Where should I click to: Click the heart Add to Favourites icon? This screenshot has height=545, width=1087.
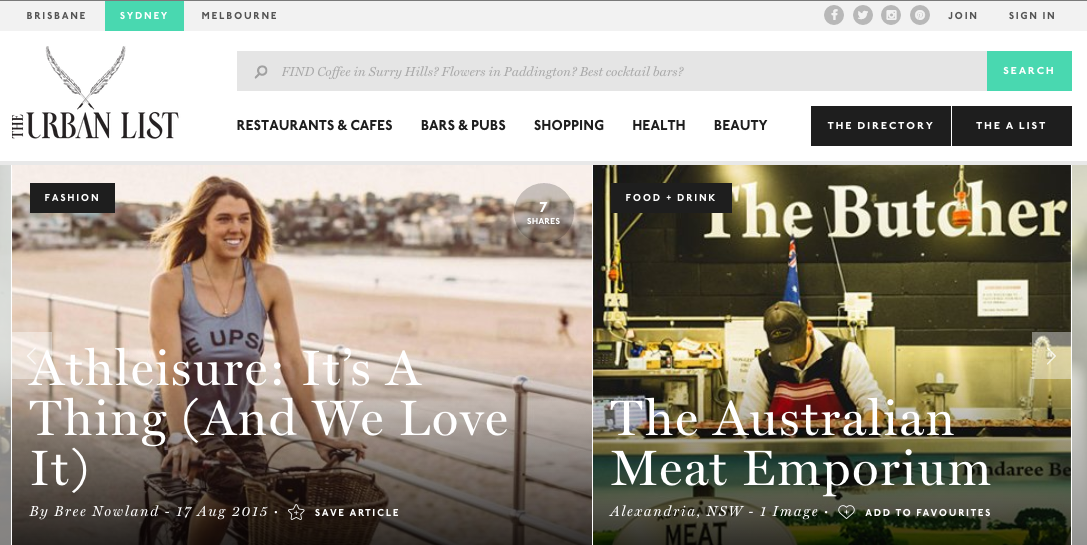(x=846, y=512)
